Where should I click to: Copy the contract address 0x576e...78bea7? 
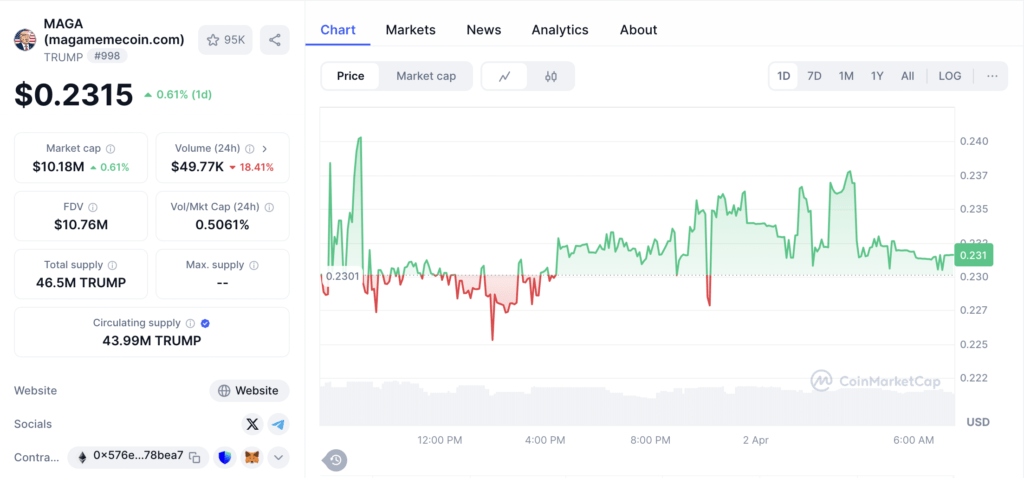click(x=195, y=458)
